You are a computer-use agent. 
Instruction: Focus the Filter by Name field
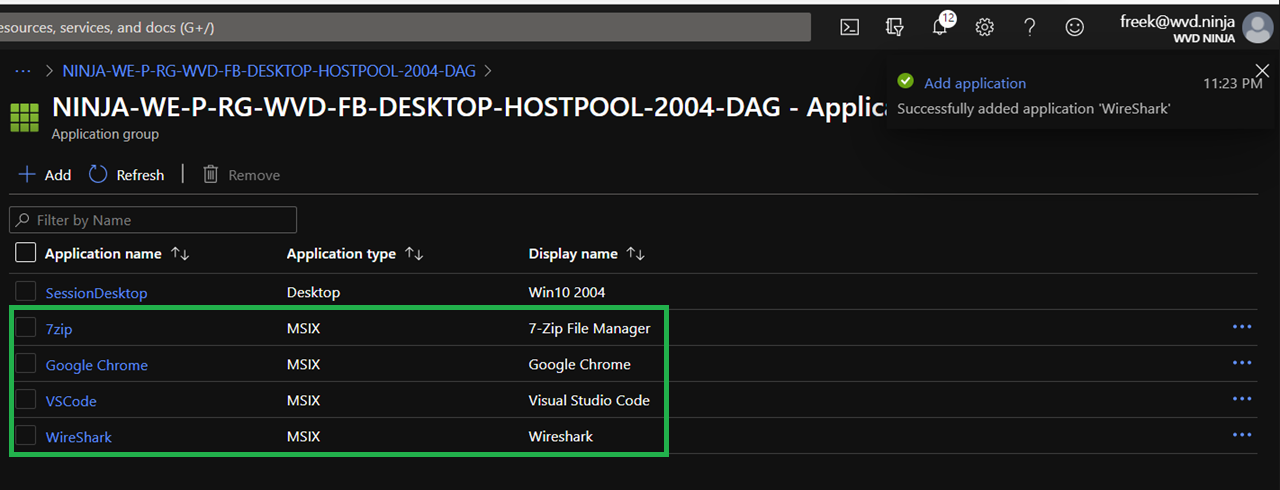[153, 220]
